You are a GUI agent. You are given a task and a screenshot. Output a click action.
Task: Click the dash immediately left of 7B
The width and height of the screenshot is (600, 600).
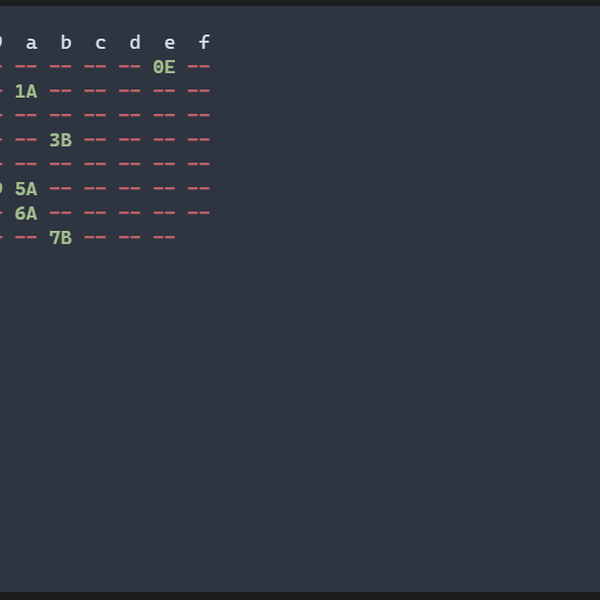(26, 237)
